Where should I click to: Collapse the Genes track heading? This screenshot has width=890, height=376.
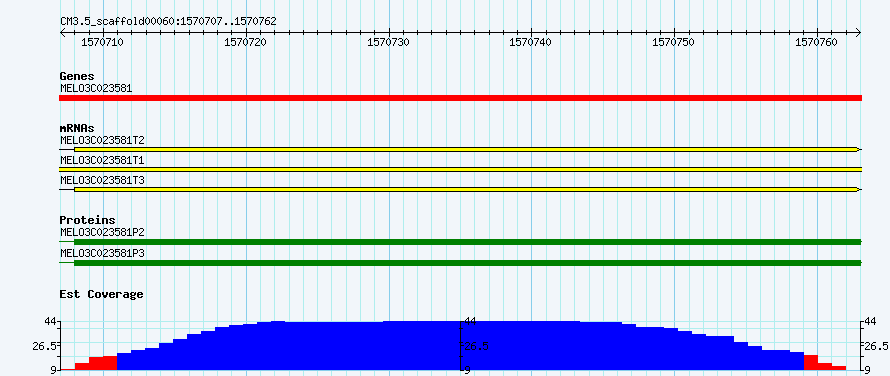coord(77,76)
